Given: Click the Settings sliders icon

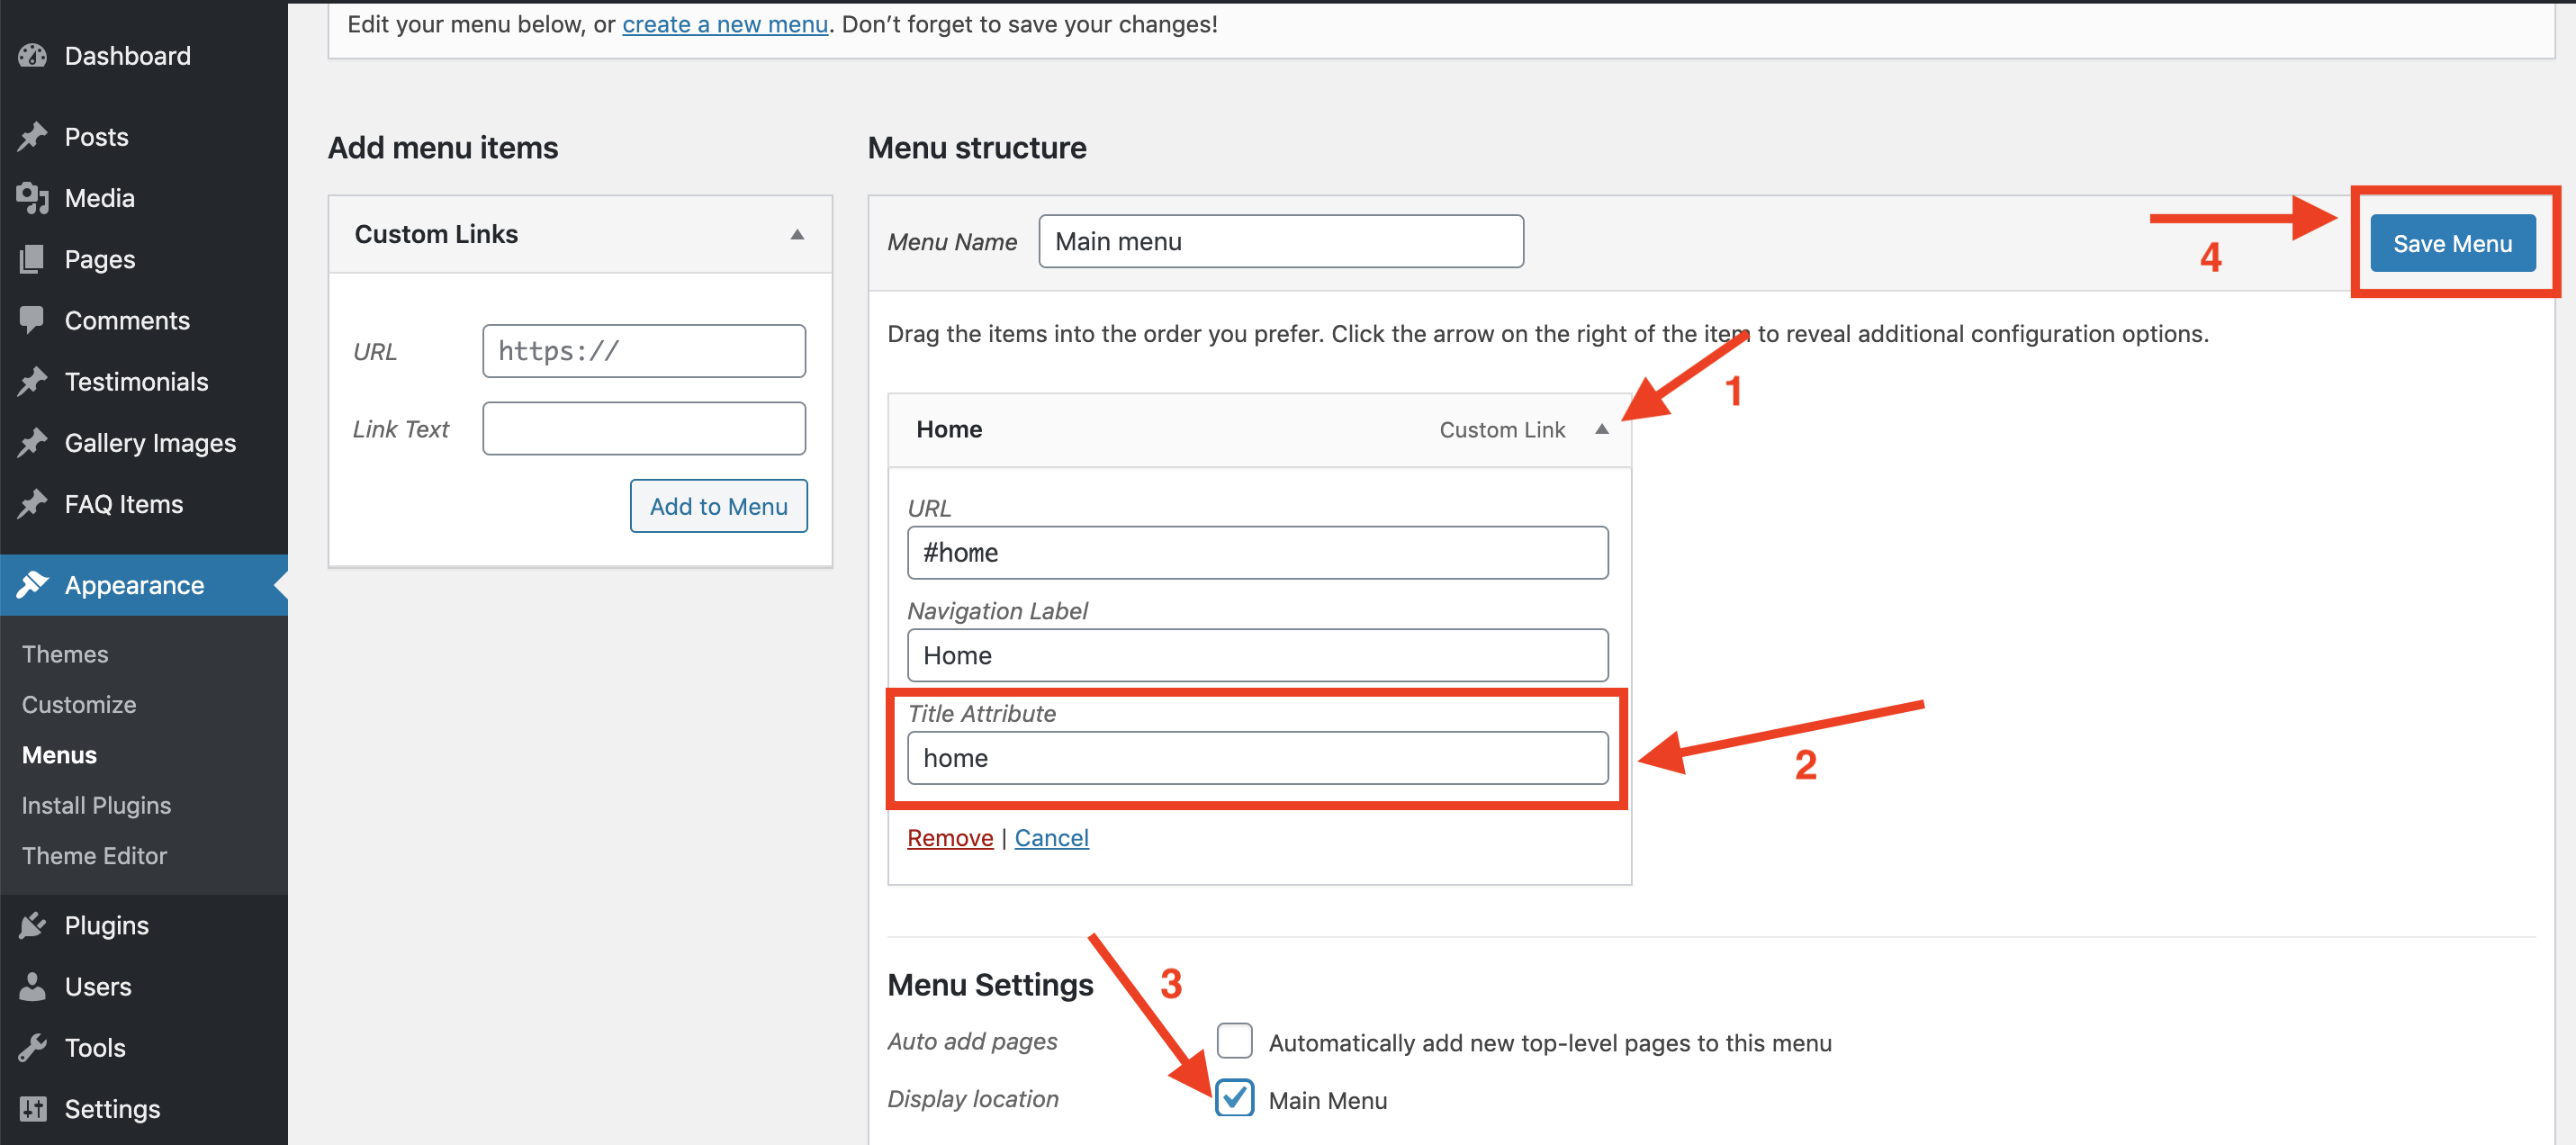Looking at the screenshot, I should 32,1108.
